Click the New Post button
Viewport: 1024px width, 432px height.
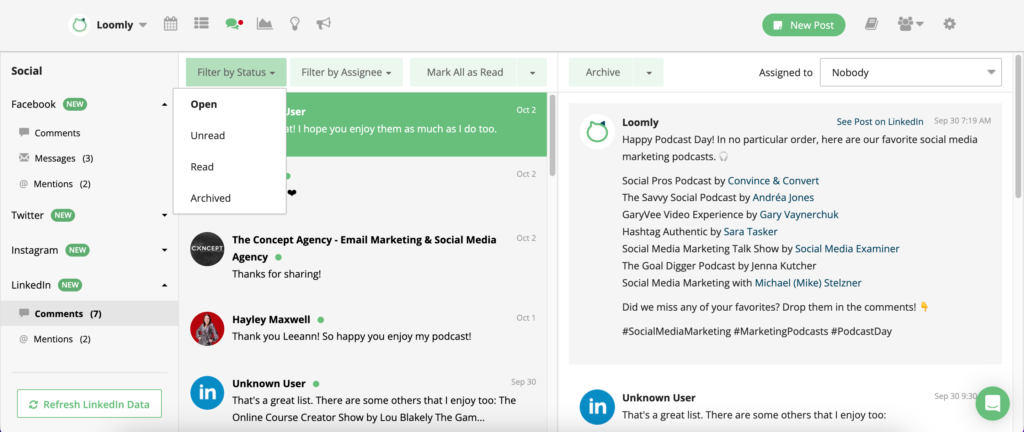(803, 25)
